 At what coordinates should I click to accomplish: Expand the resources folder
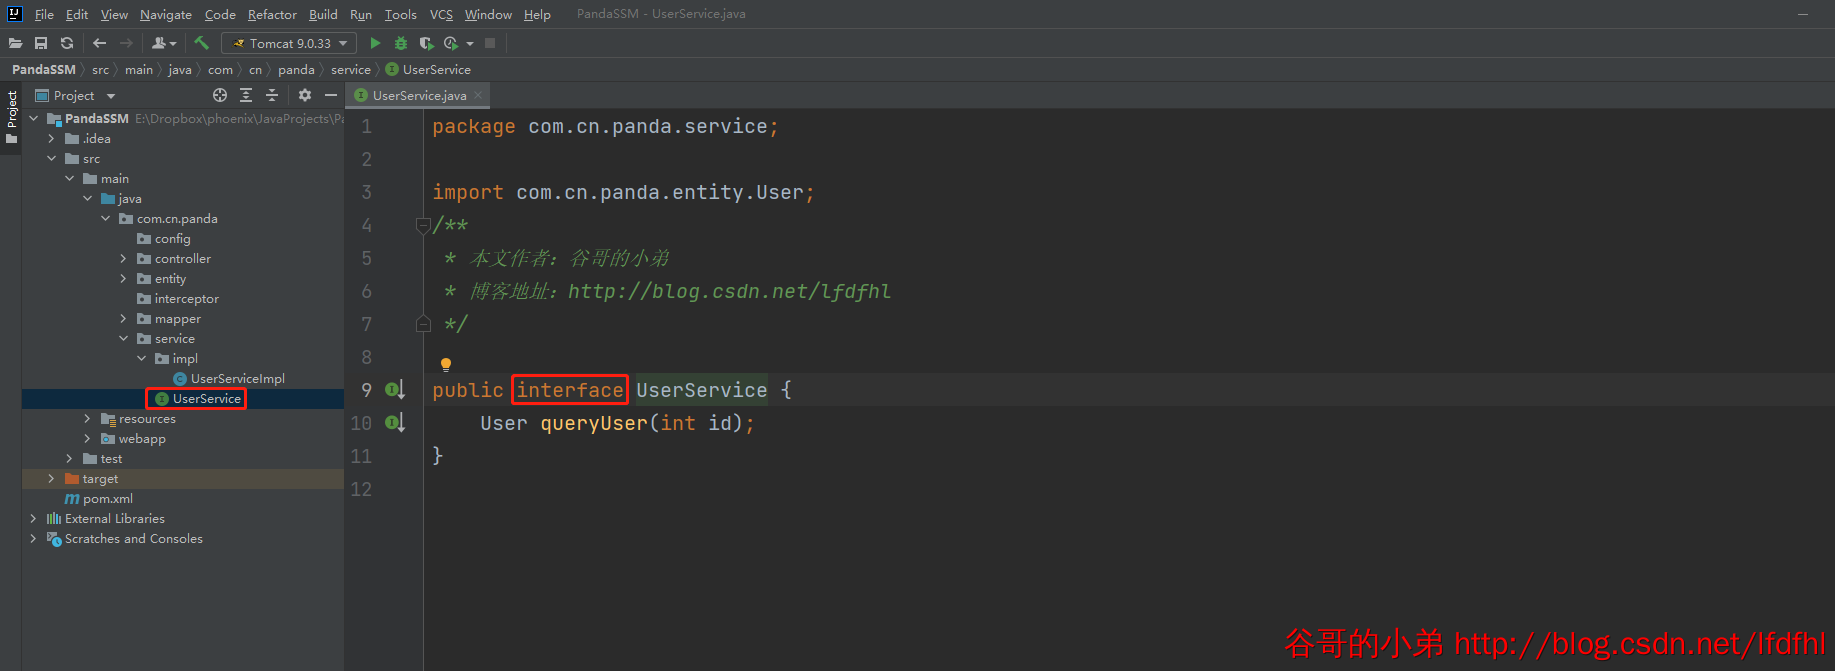coord(88,418)
